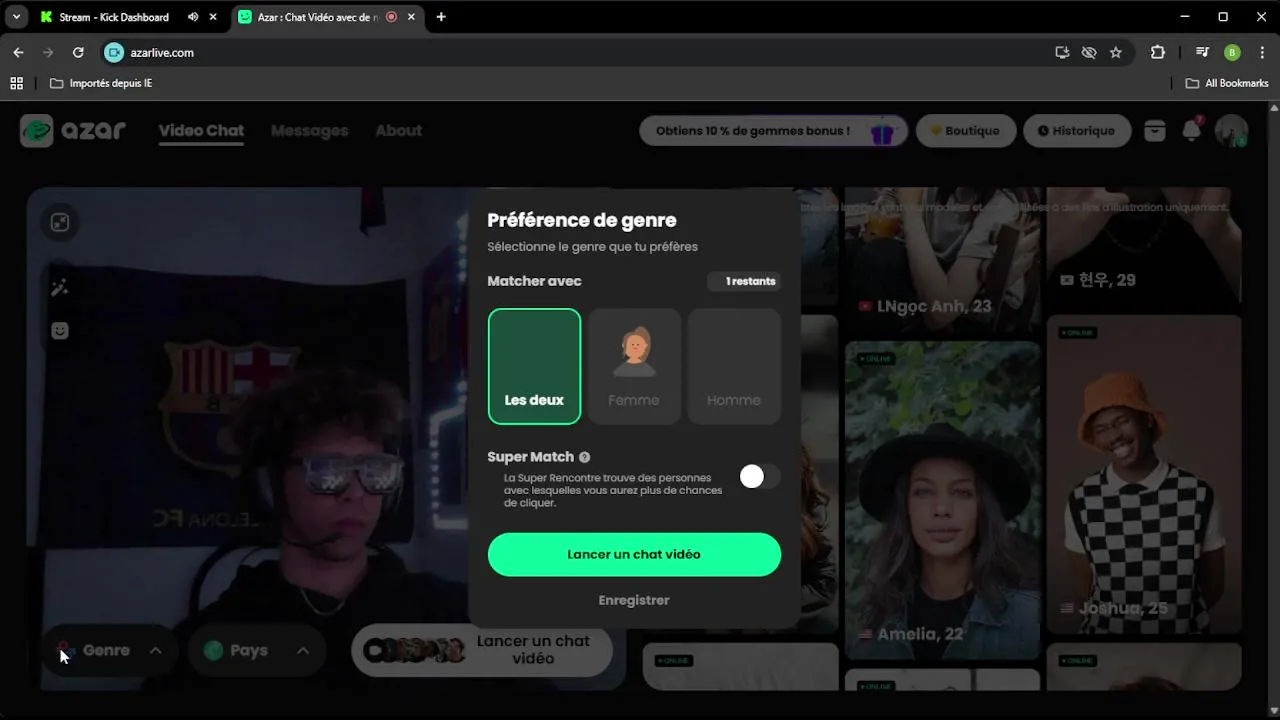
Task: Open a new browser tab
Action: click(x=441, y=17)
